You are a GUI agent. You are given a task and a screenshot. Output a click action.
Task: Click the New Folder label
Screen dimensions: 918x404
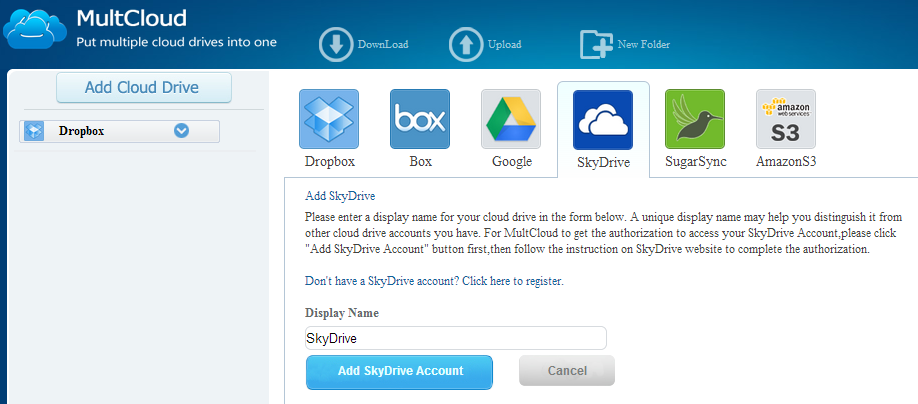click(x=643, y=44)
